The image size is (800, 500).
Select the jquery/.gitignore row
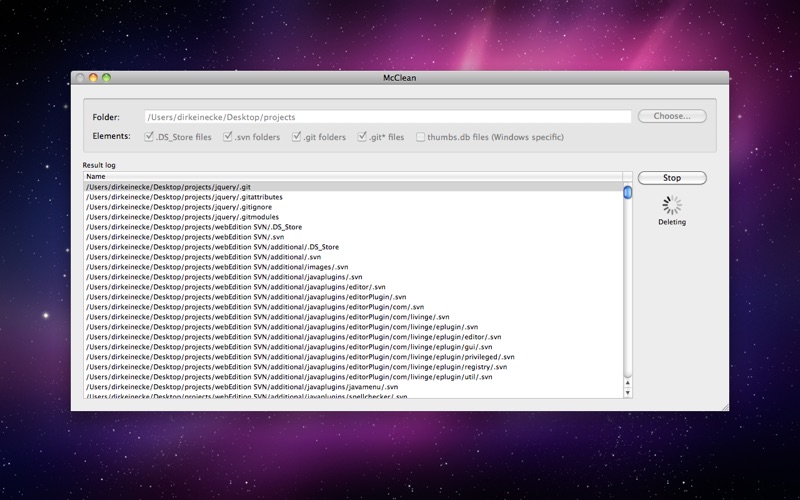[x=353, y=207]
